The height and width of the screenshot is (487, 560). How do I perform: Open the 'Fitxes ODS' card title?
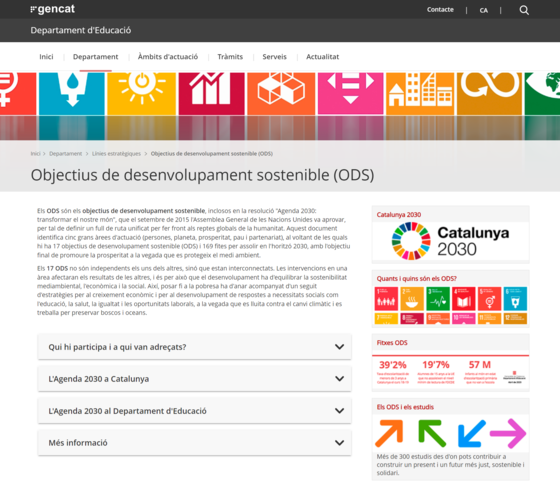click(x=392, y=343)
